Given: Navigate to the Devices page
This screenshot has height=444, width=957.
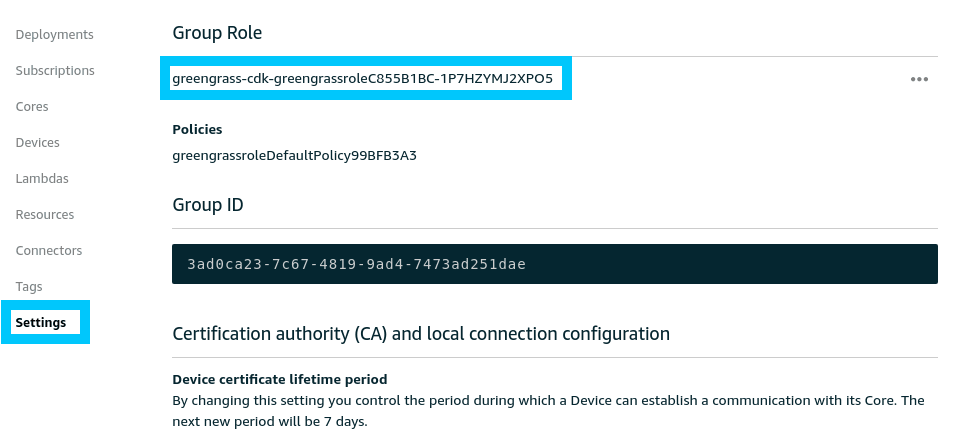Looking at the screenshot, I should click(38, 143).
